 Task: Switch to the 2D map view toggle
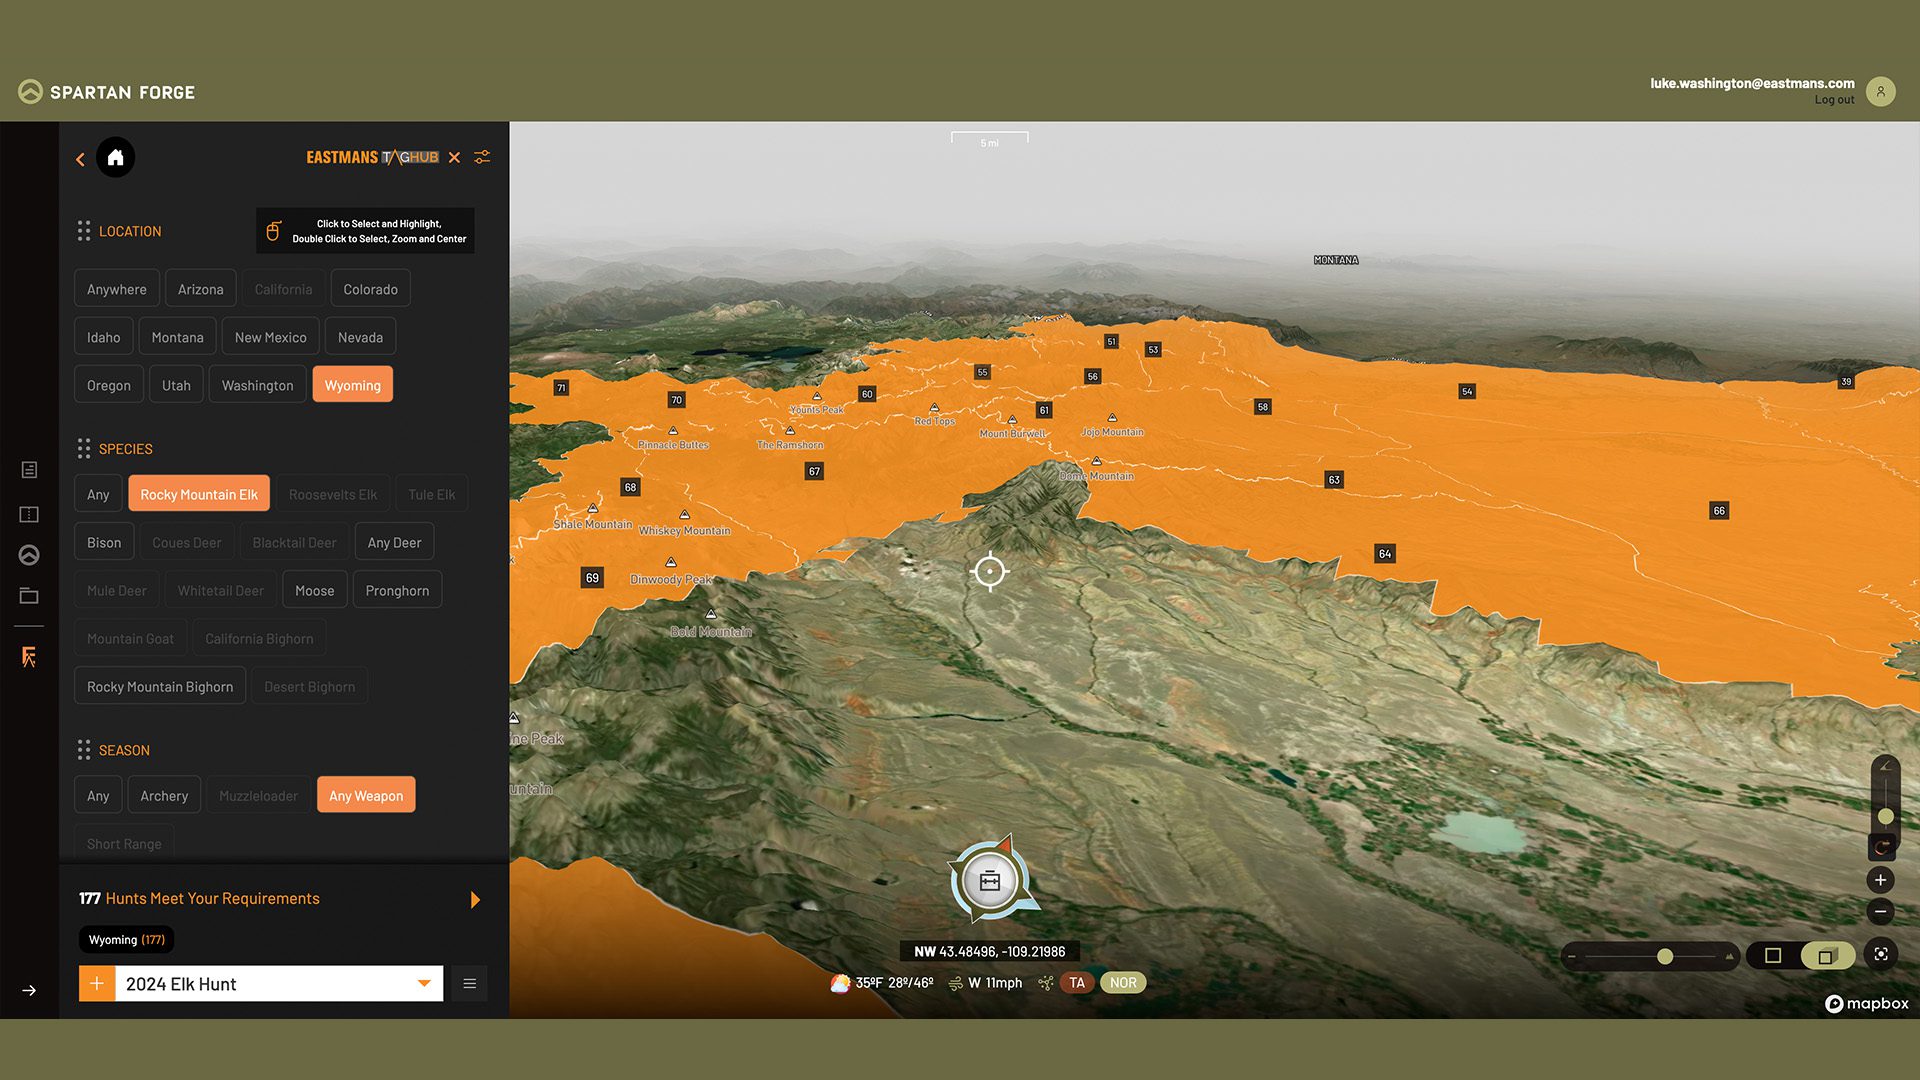1773,956
